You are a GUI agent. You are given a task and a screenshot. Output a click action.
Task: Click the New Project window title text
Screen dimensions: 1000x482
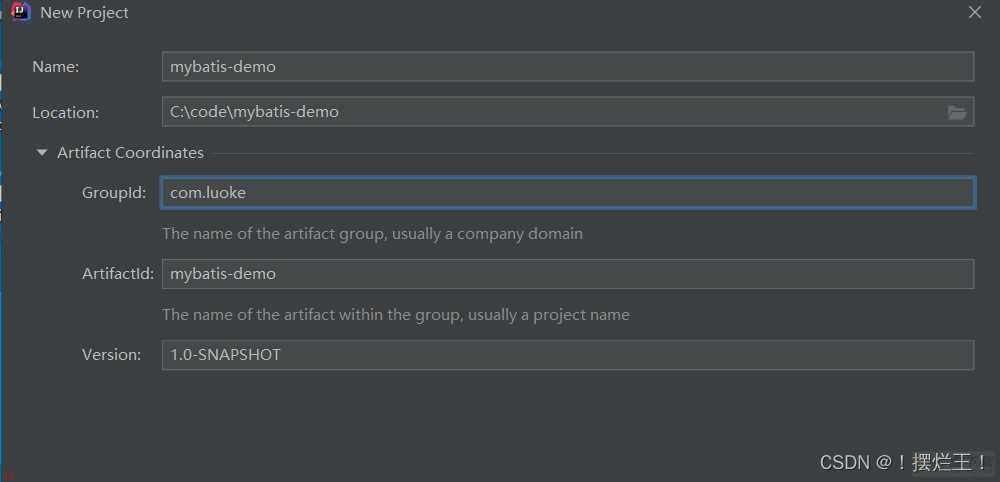tap(84, 13)
